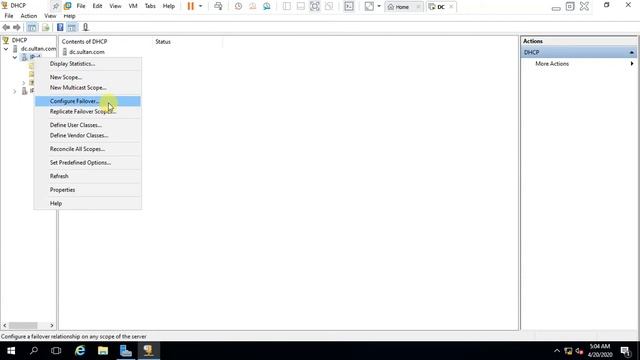
Task: Click Refresh in context menu
Action: pos(88,176)
